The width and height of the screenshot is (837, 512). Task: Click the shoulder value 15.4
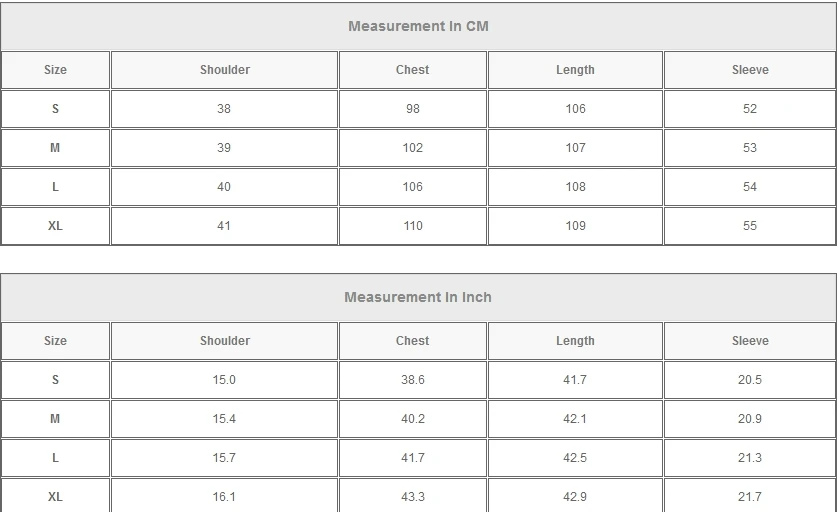tap(224, 419)
